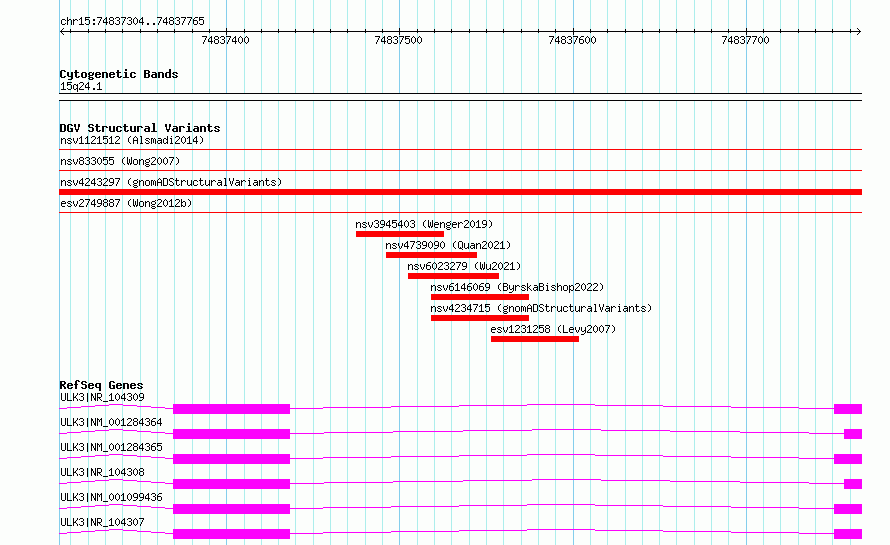
Task: Click the thick red nsv4243297 variant bar
Action: [x=460, y=192]
